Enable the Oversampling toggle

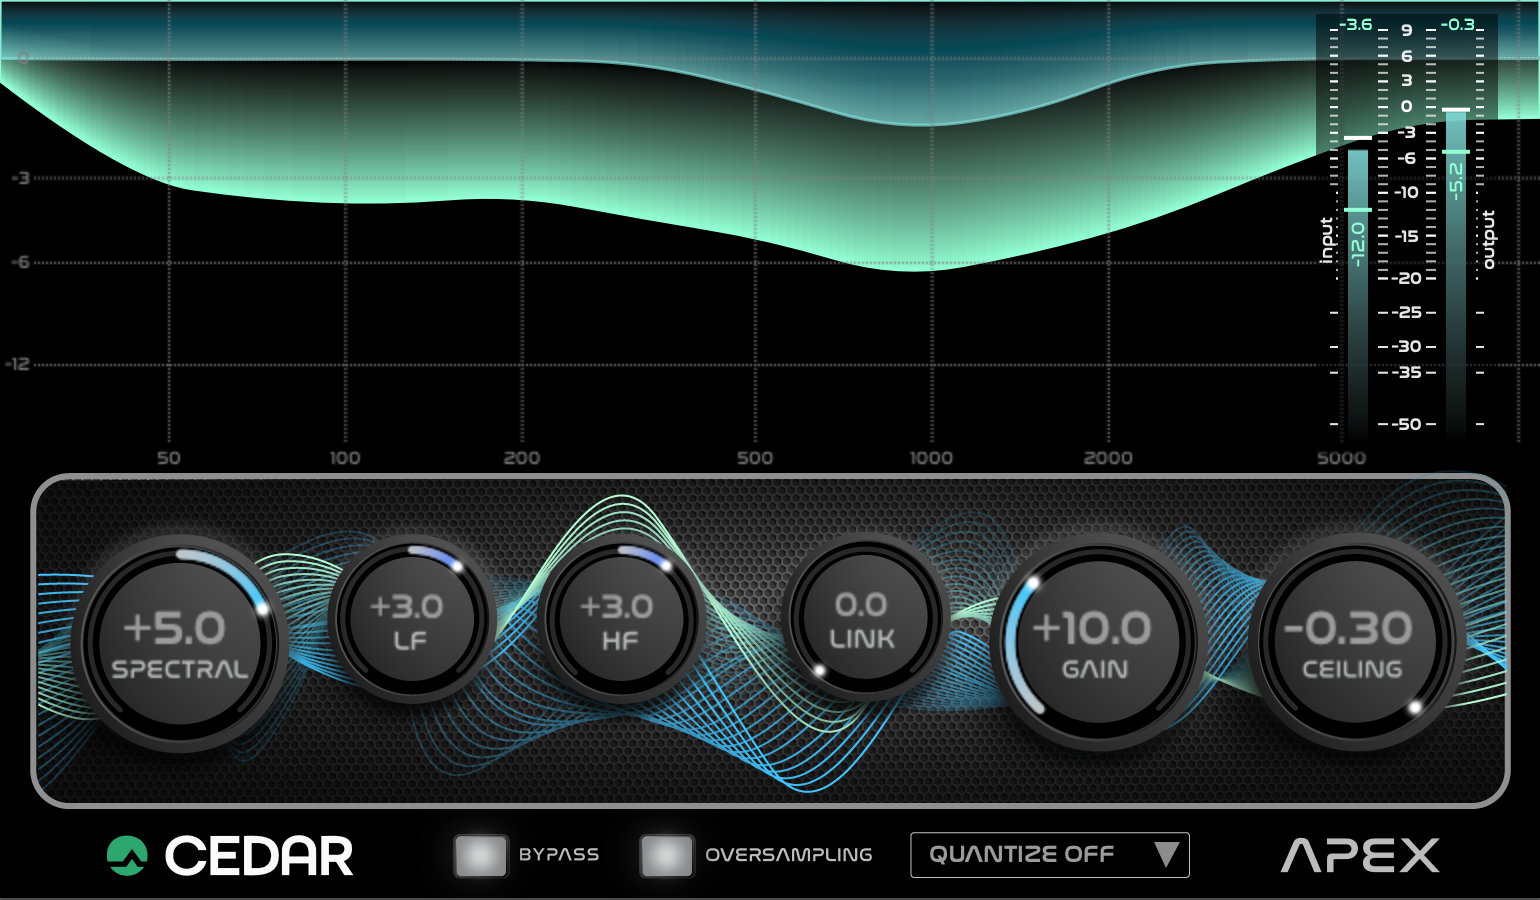[666, 856]
